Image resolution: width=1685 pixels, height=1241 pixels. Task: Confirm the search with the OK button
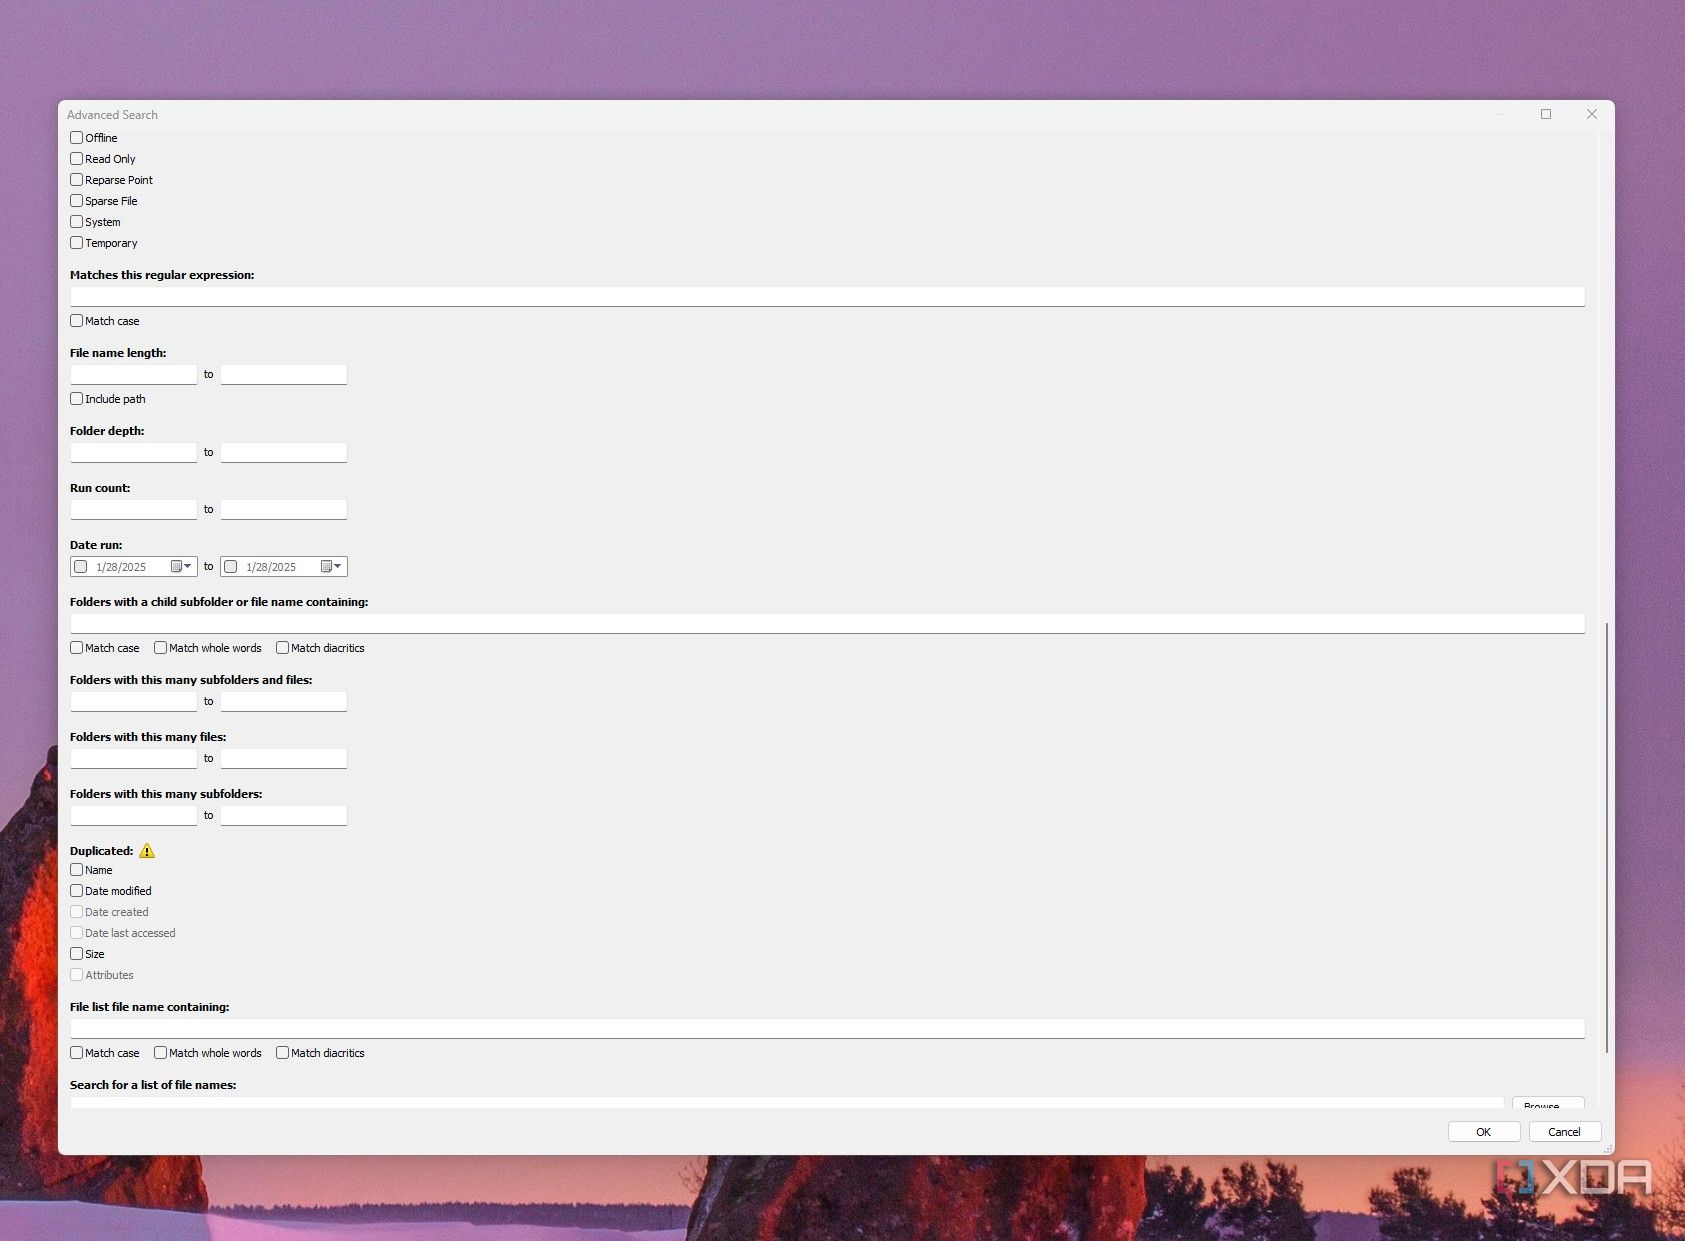coord(1484,1132)
